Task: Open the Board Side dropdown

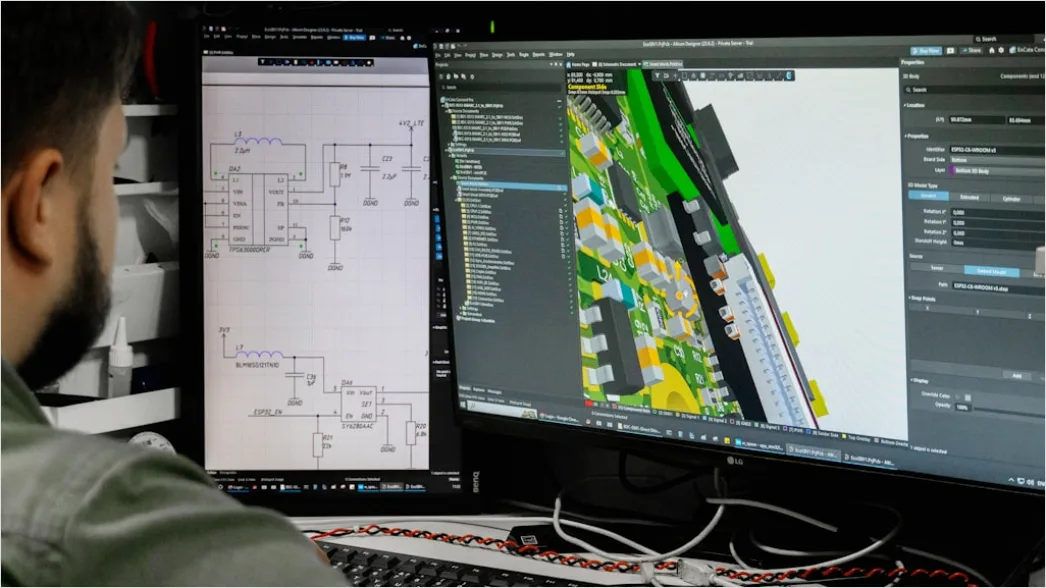Action: coord(997,160)
